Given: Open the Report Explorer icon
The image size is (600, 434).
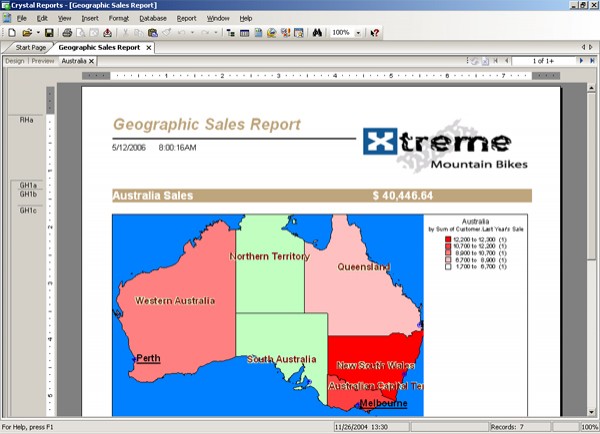Looking at the screenshot, I should tap(258, 33).
